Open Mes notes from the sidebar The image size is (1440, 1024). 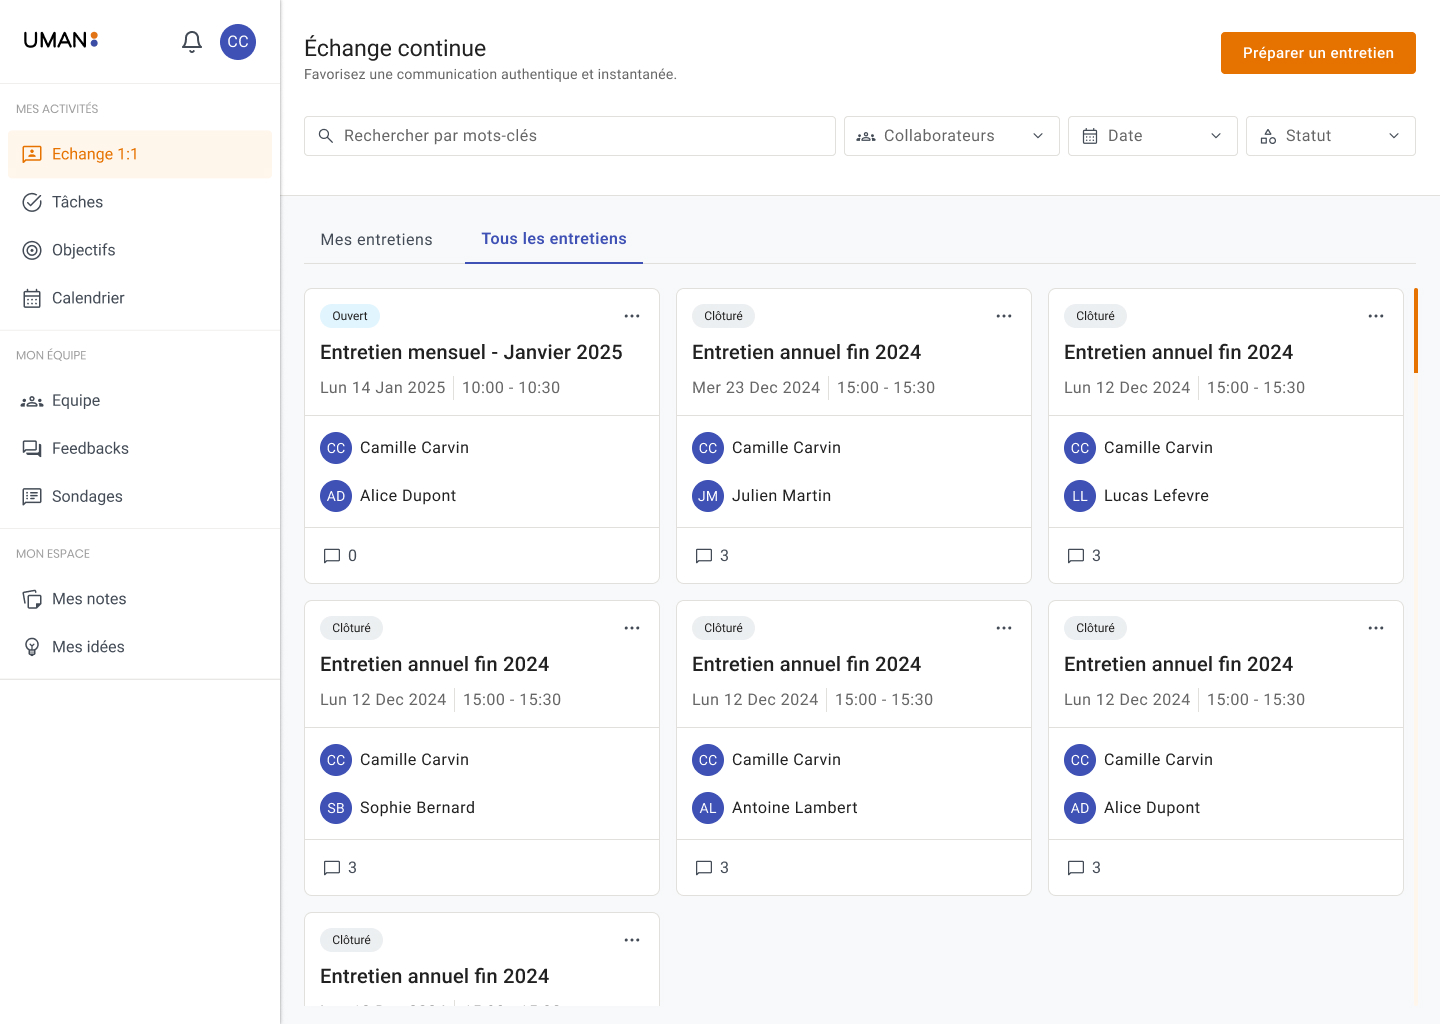pos(31,598)
